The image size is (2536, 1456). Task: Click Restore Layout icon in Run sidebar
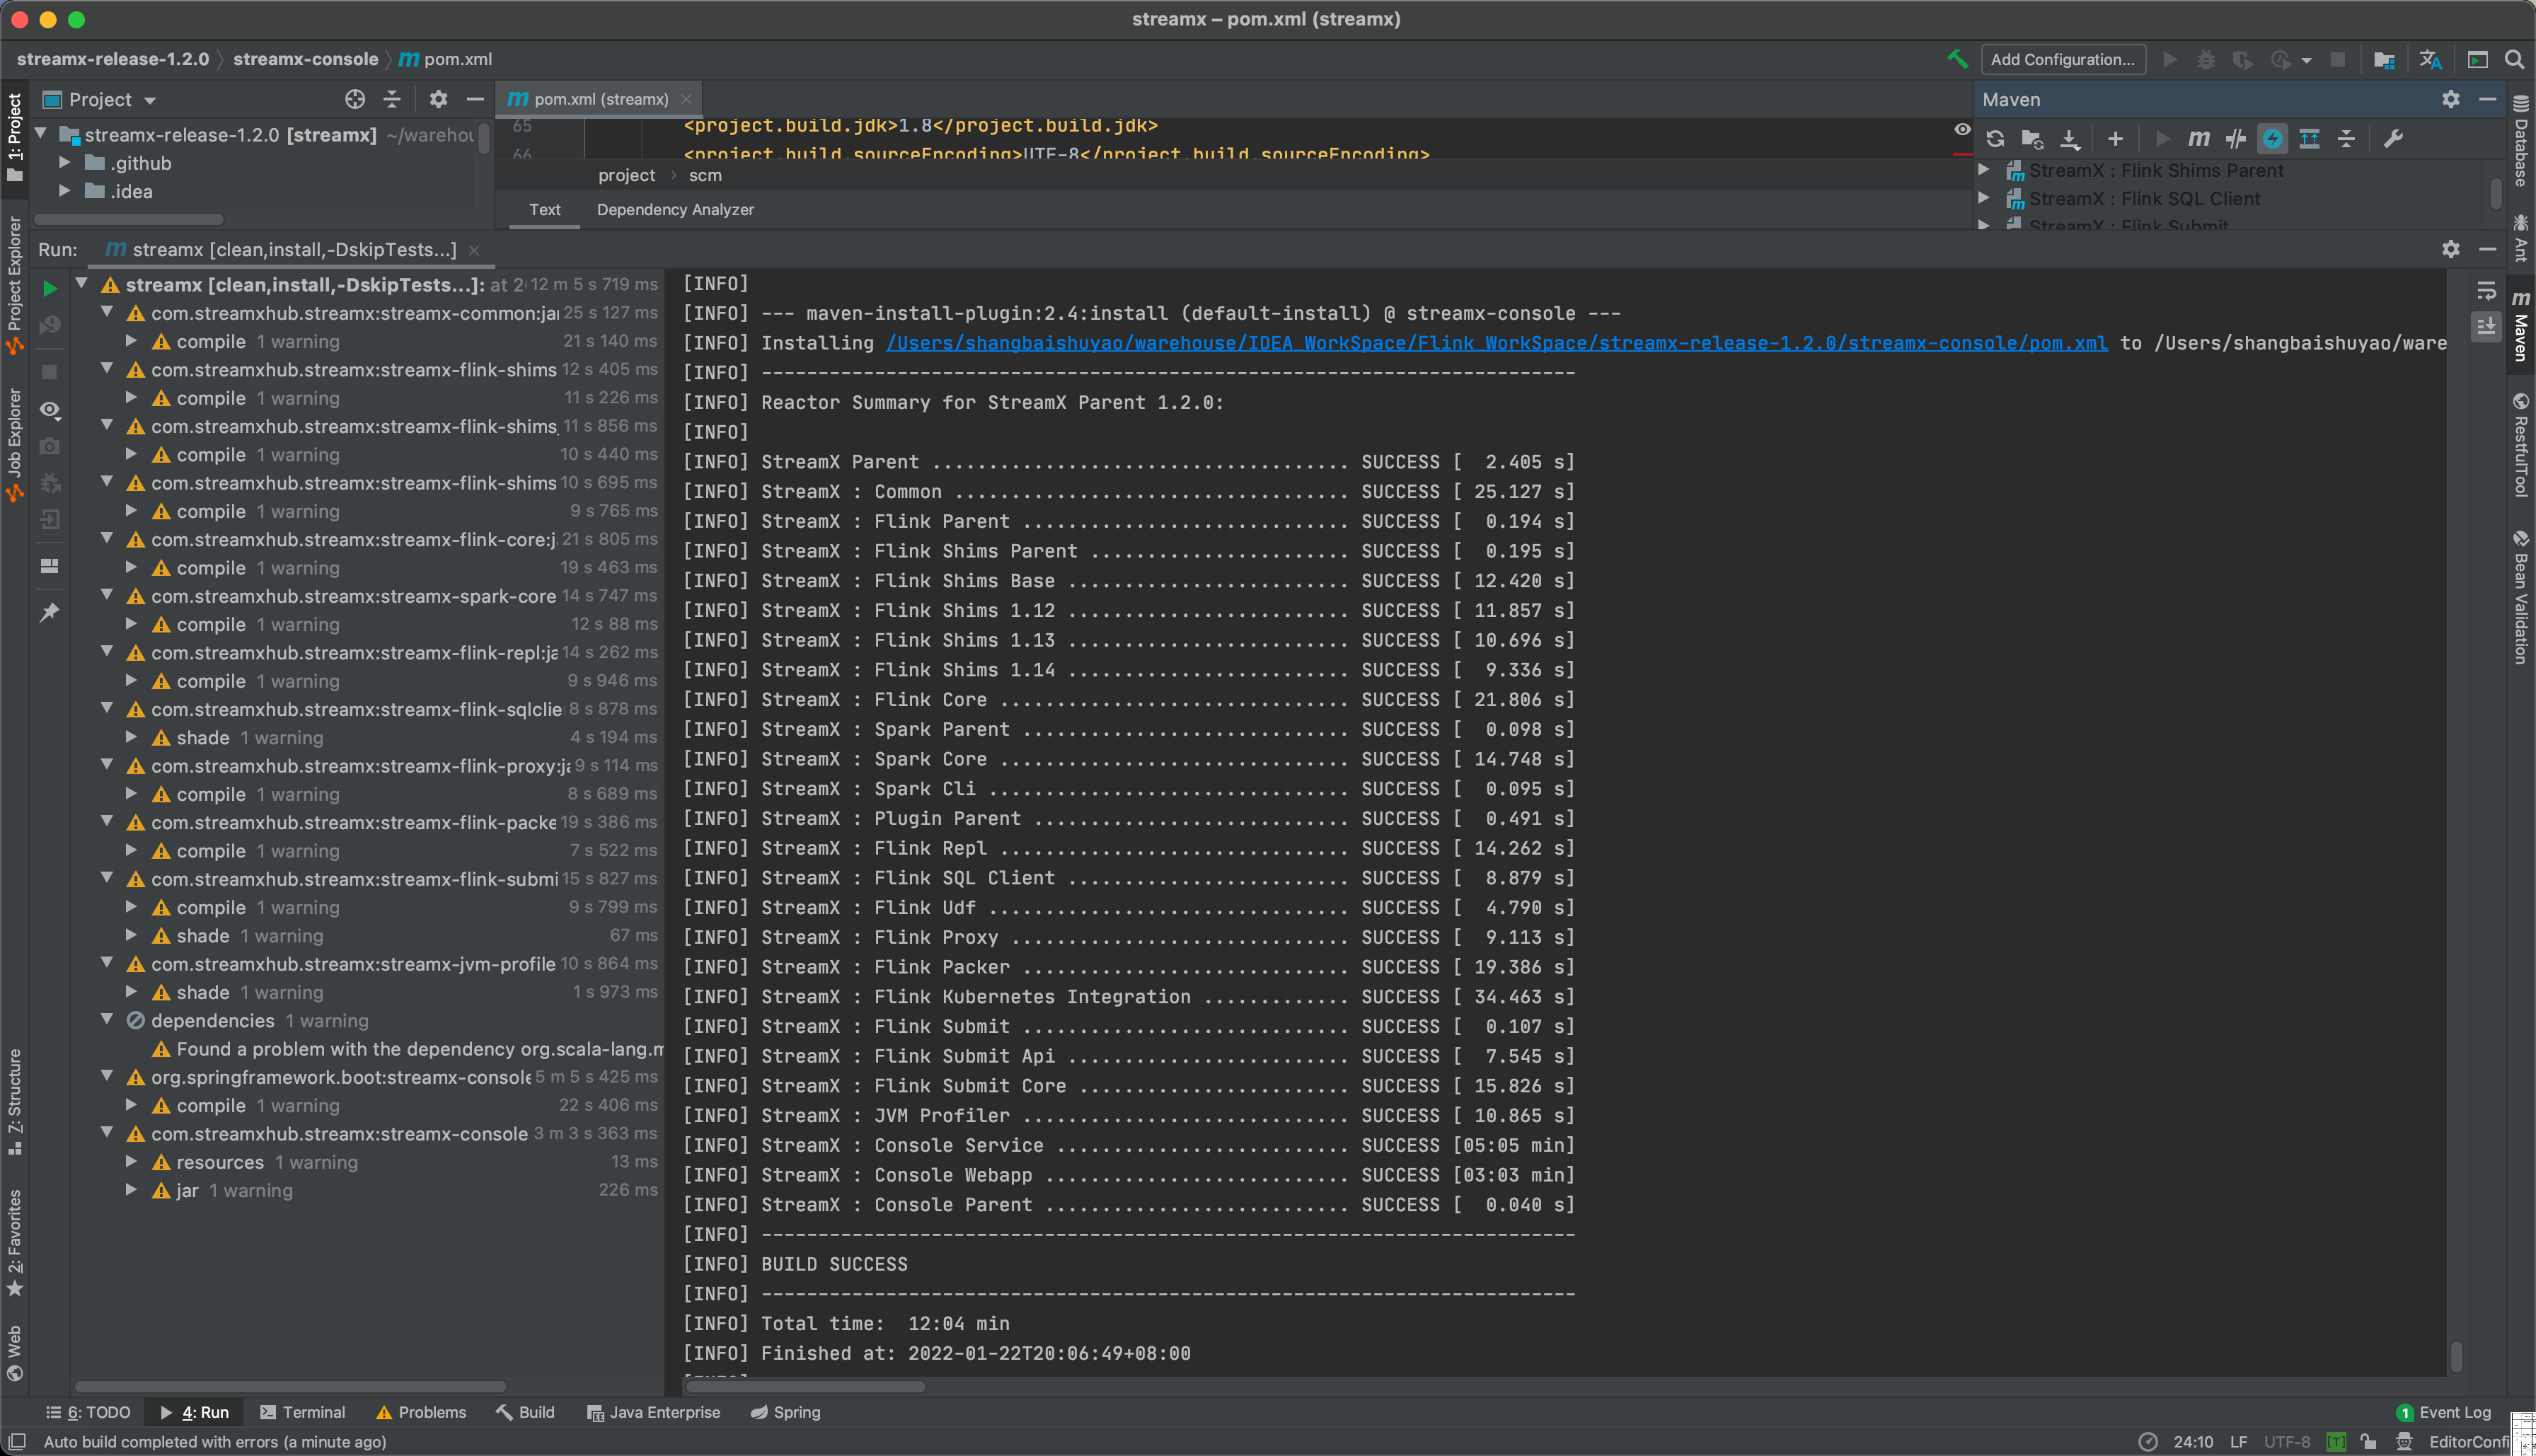point(49,565)
